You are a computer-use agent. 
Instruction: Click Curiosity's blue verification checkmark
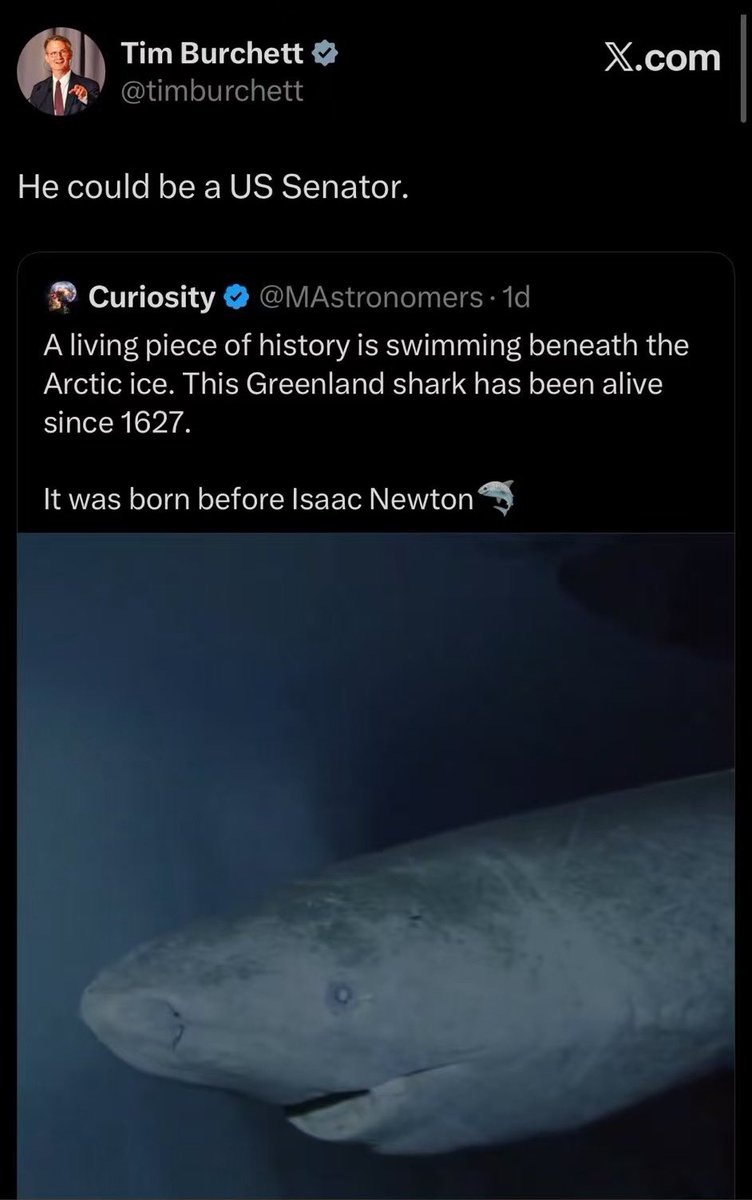point(235,296)
